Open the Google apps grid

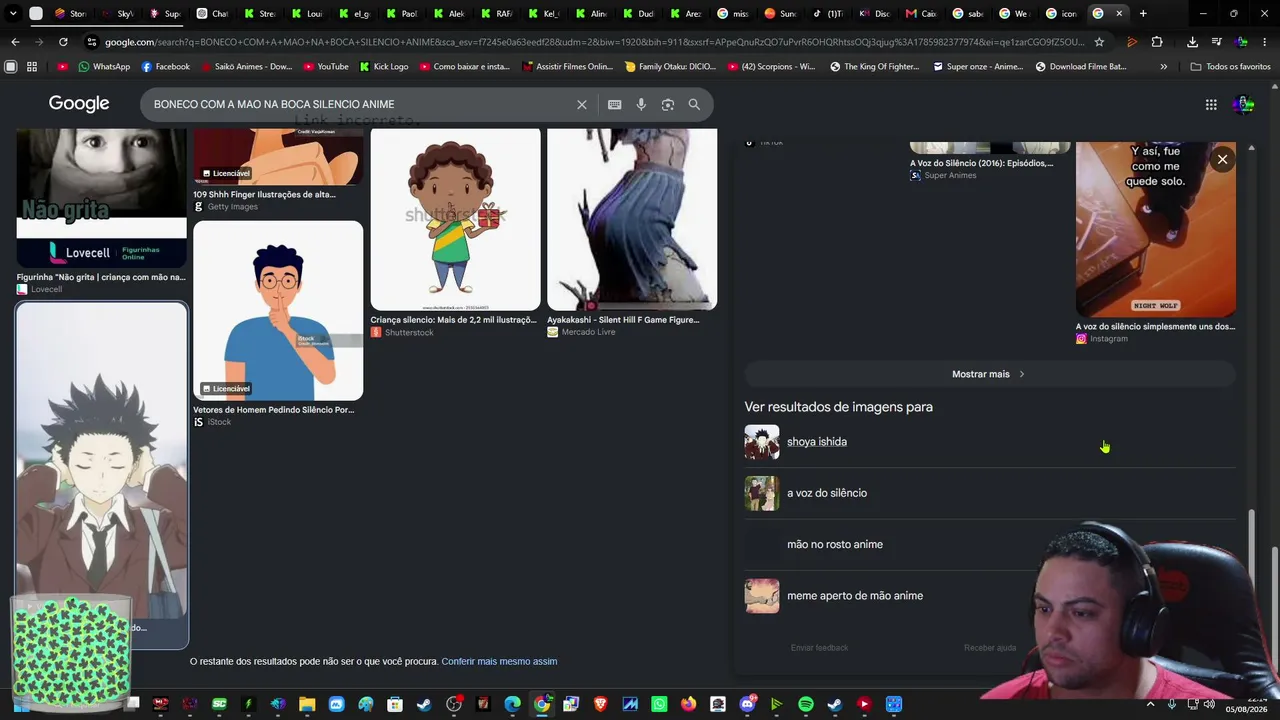[1211, 104]
